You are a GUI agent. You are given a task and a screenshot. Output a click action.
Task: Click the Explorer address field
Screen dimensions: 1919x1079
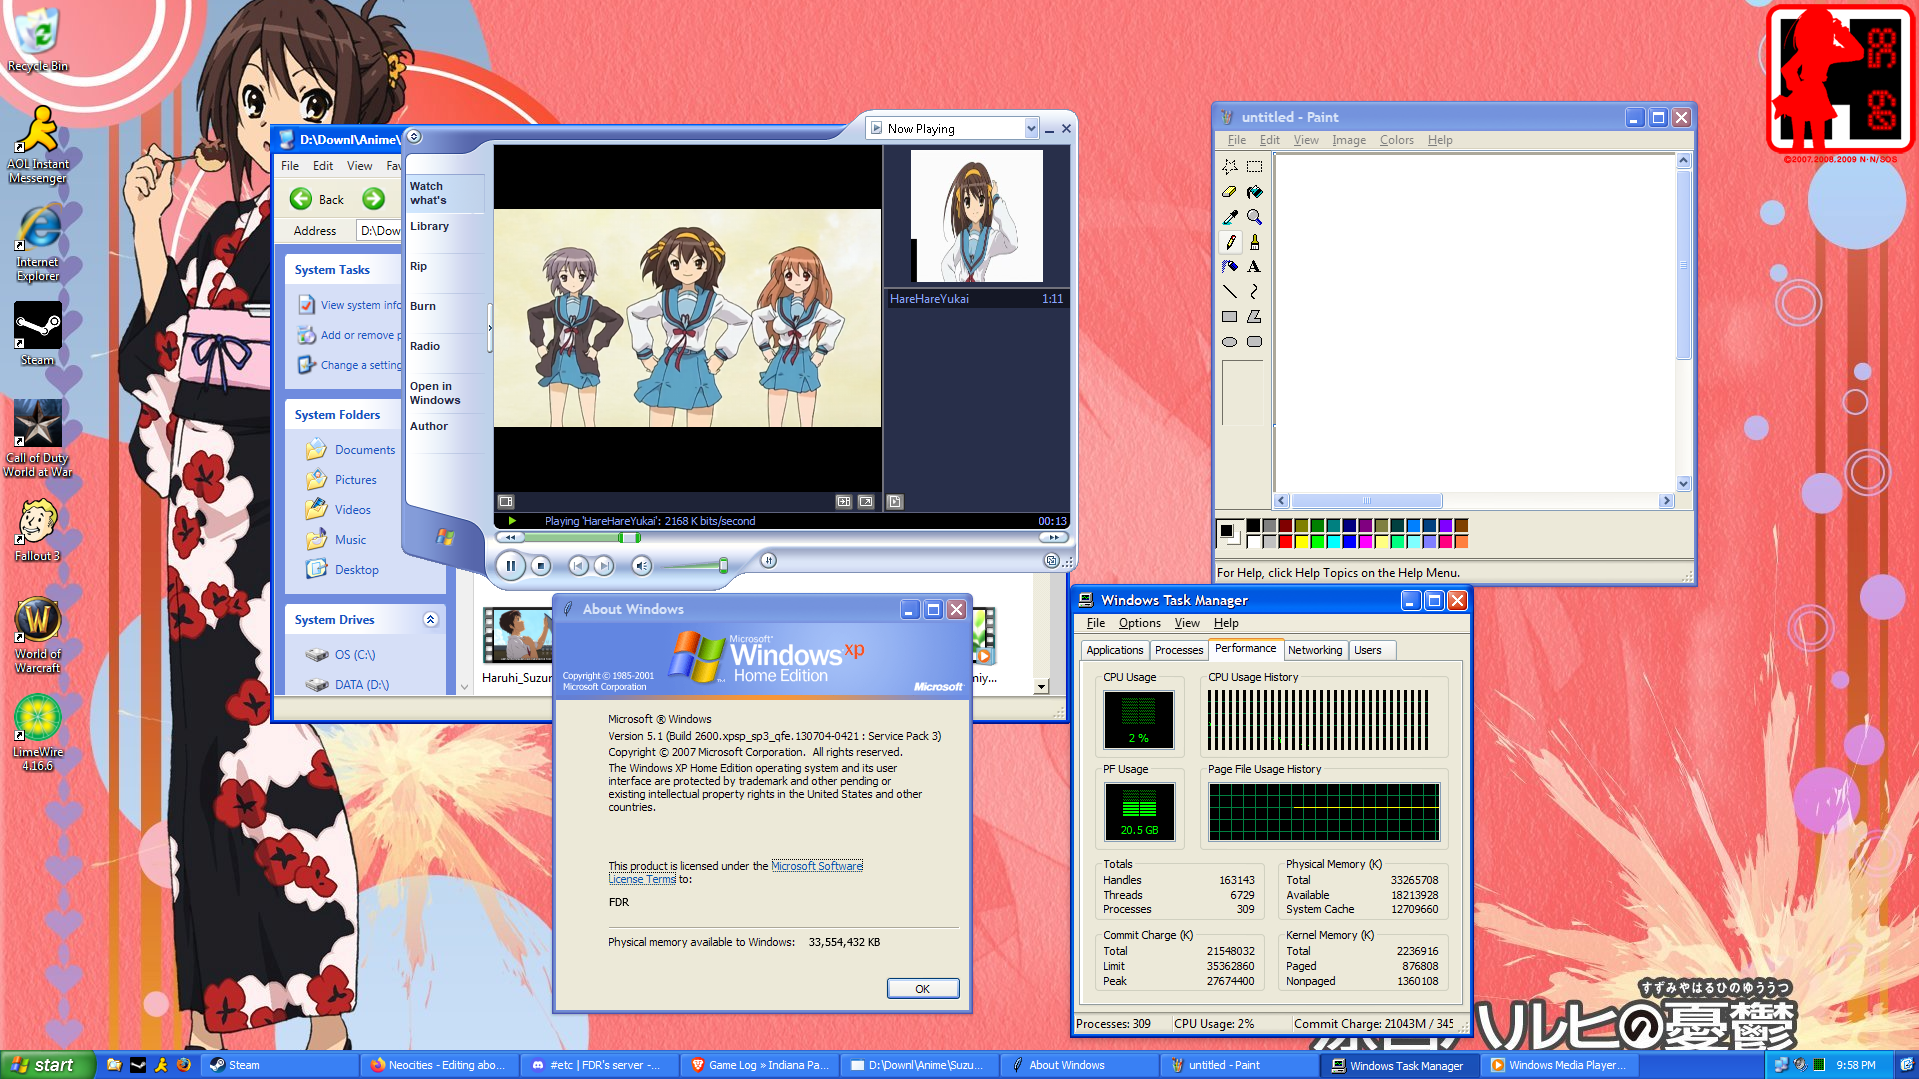(x=379, y=231)
